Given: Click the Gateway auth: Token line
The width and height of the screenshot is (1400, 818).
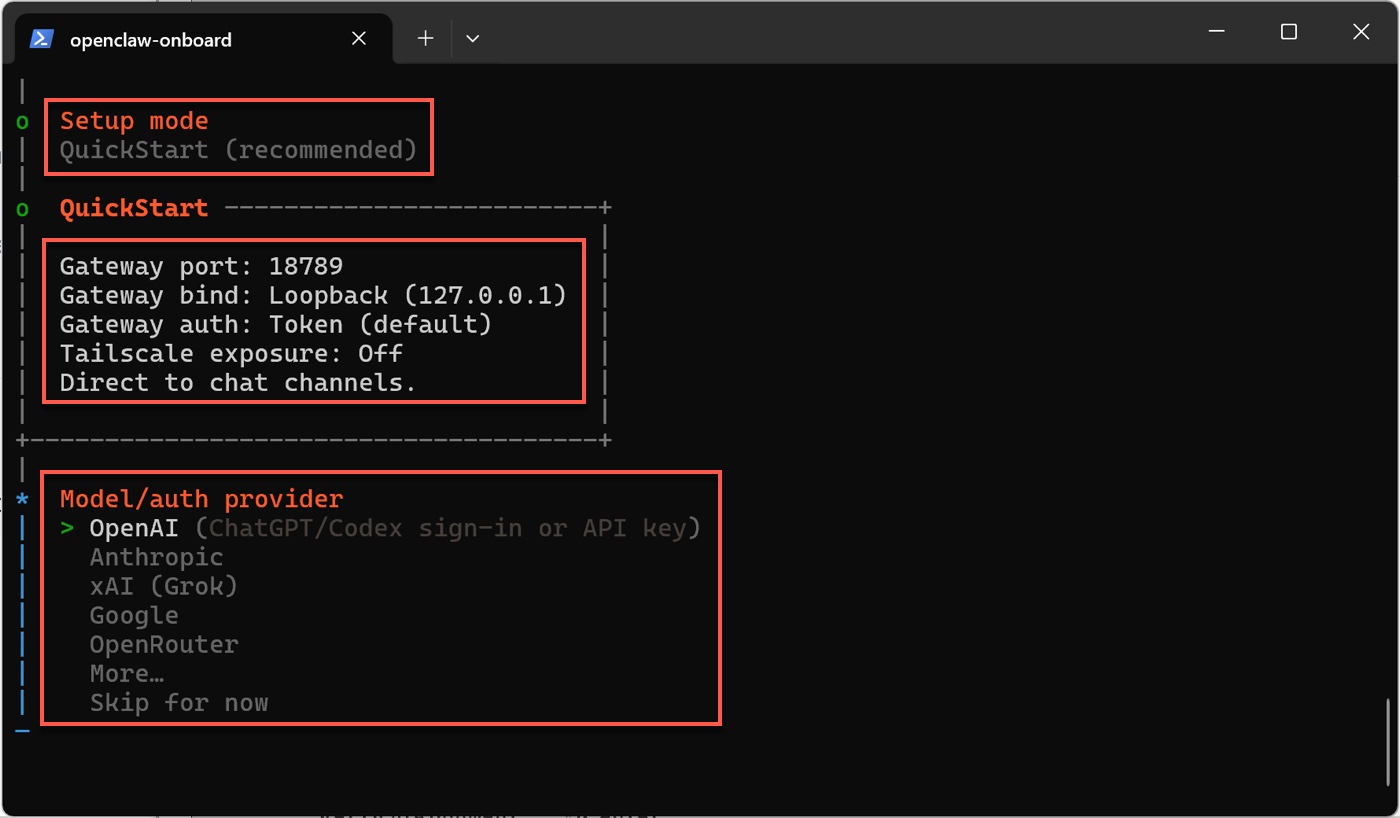Looking at the screenshot, I should (276, 324).
